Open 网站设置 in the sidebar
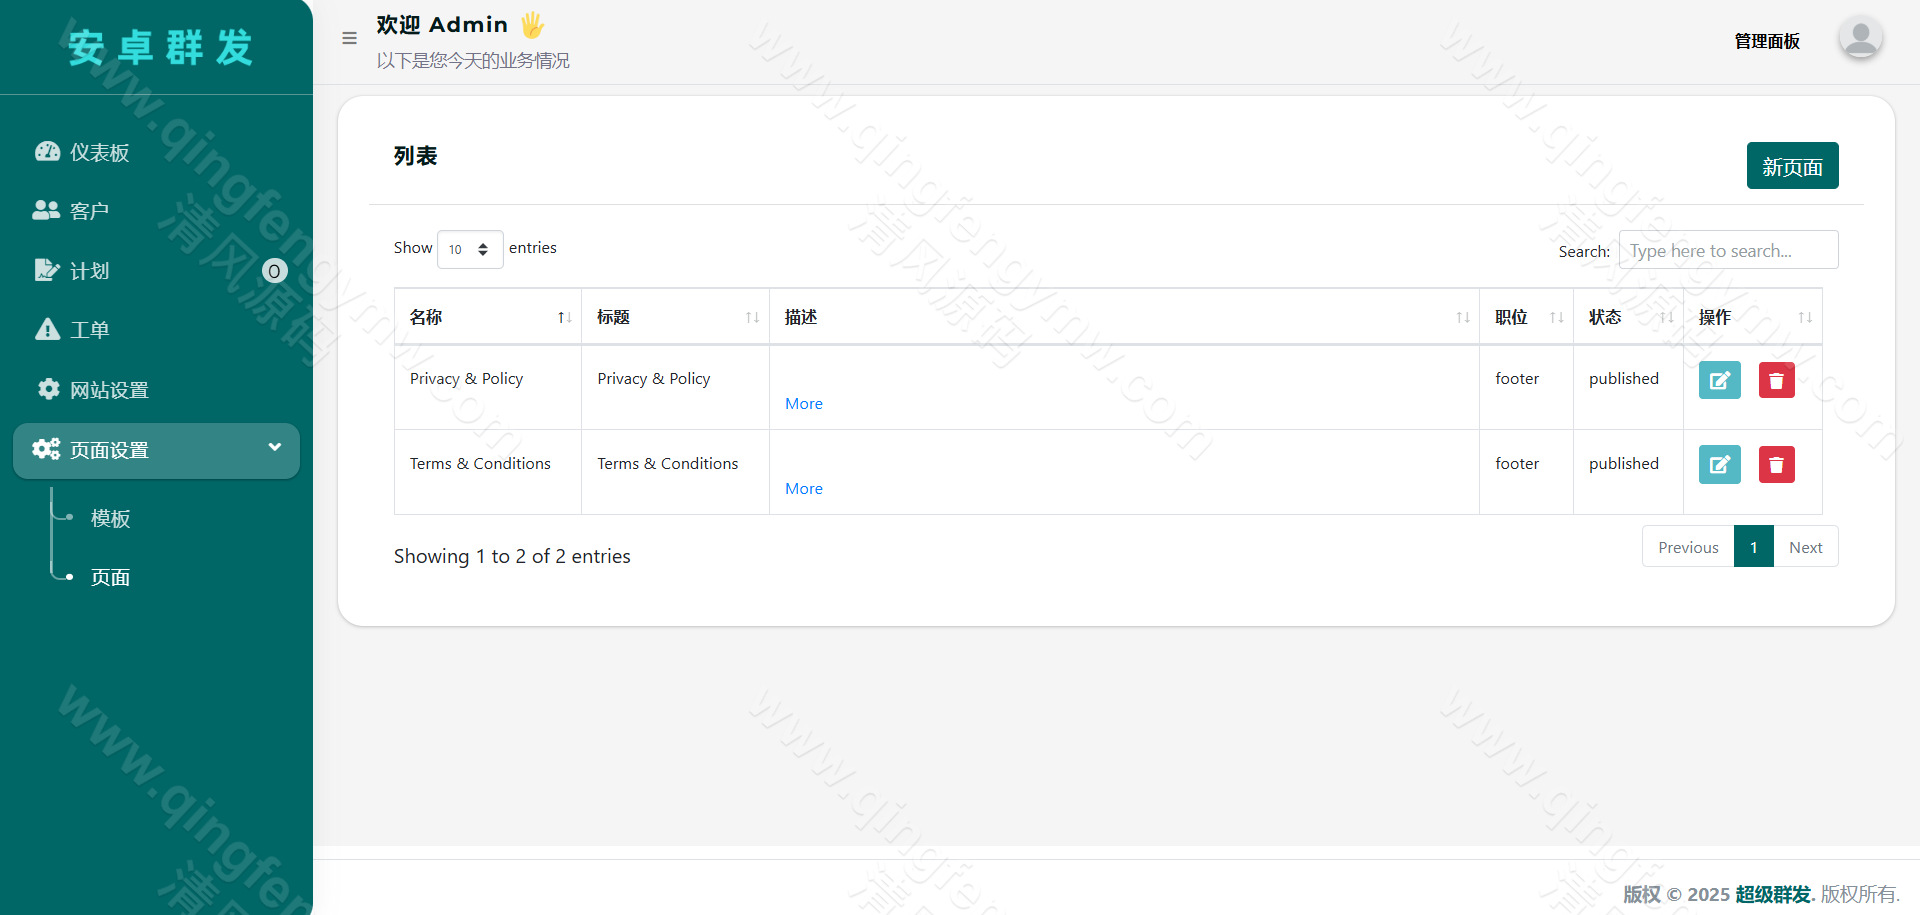1920x915 pixels. [x=156, y=390]
